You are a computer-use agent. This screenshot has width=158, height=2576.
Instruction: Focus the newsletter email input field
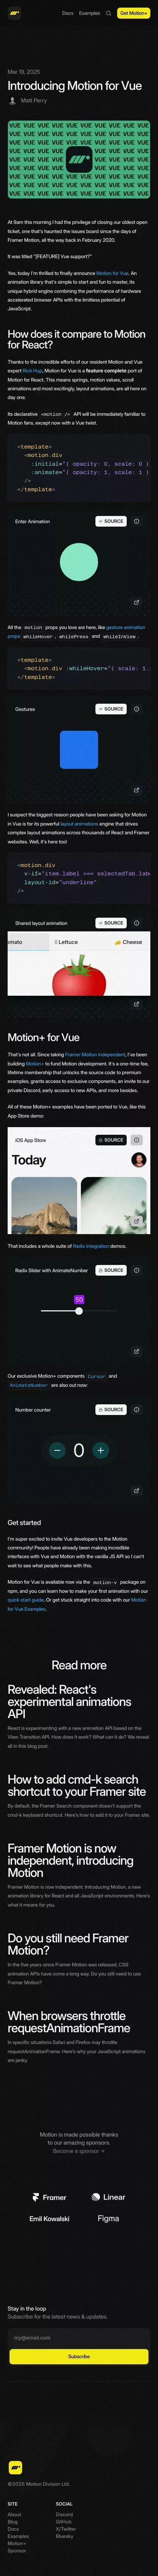click(x=79, y=2338)
